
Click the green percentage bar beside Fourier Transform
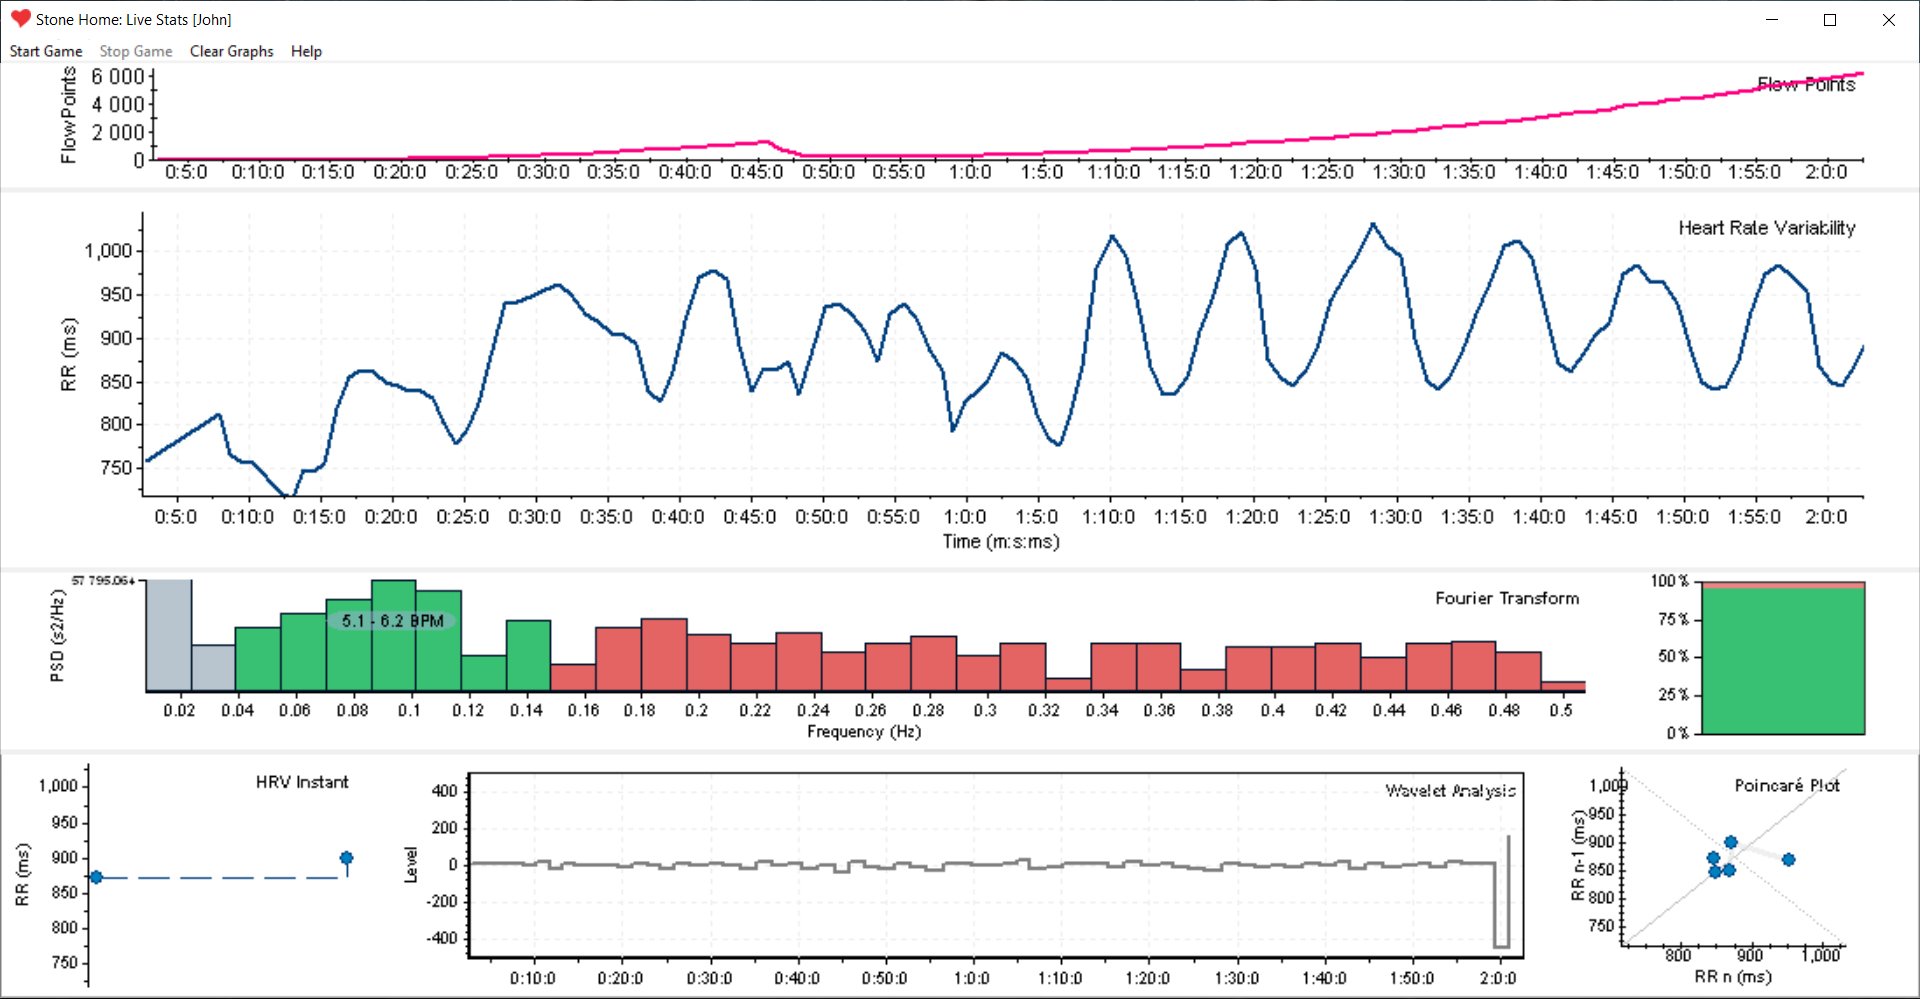click(1783, 661)
